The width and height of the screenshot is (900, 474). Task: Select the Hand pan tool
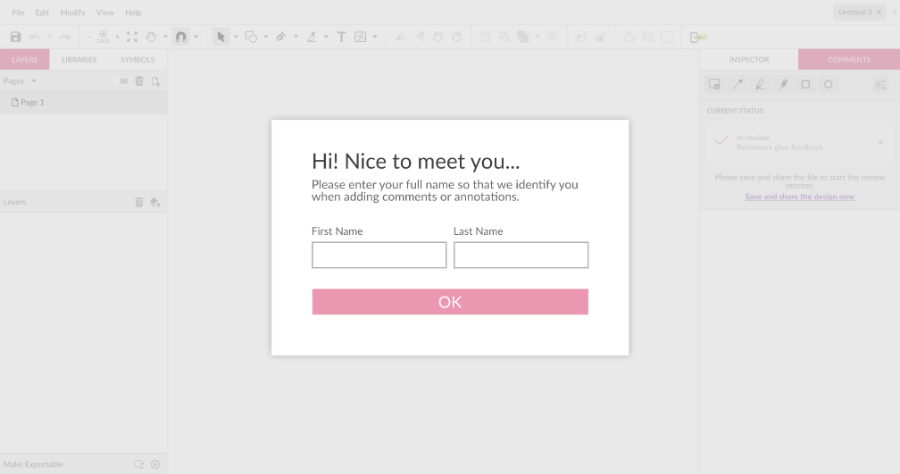click(151, 37)
